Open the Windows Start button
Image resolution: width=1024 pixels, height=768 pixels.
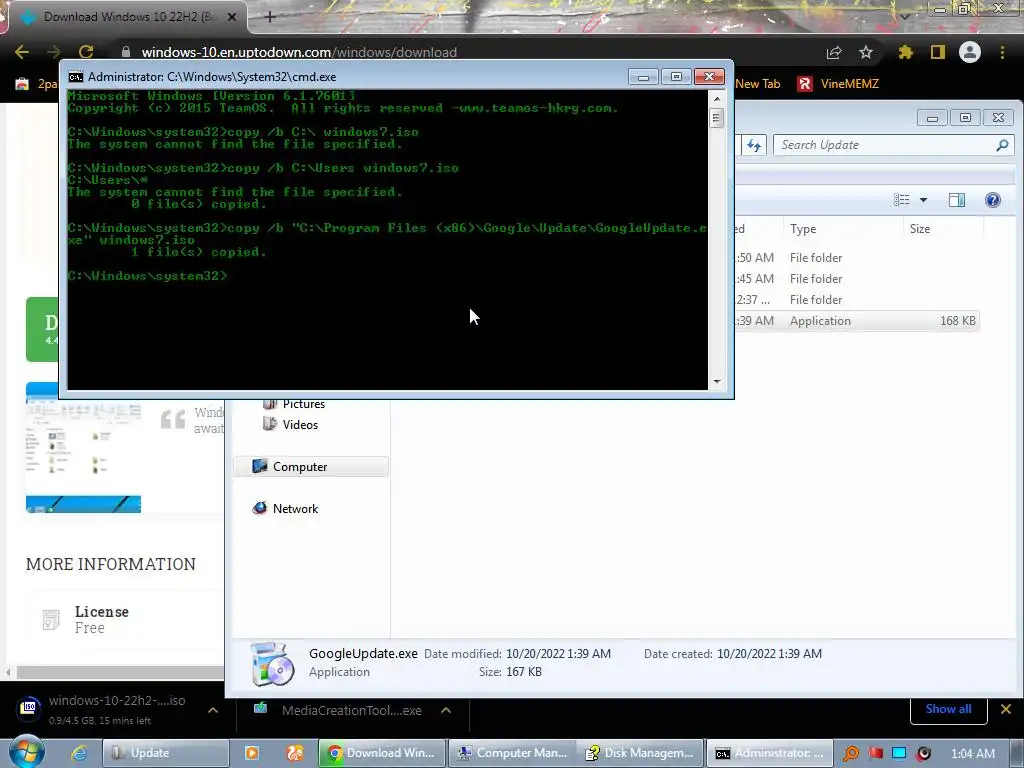[26, 752]
